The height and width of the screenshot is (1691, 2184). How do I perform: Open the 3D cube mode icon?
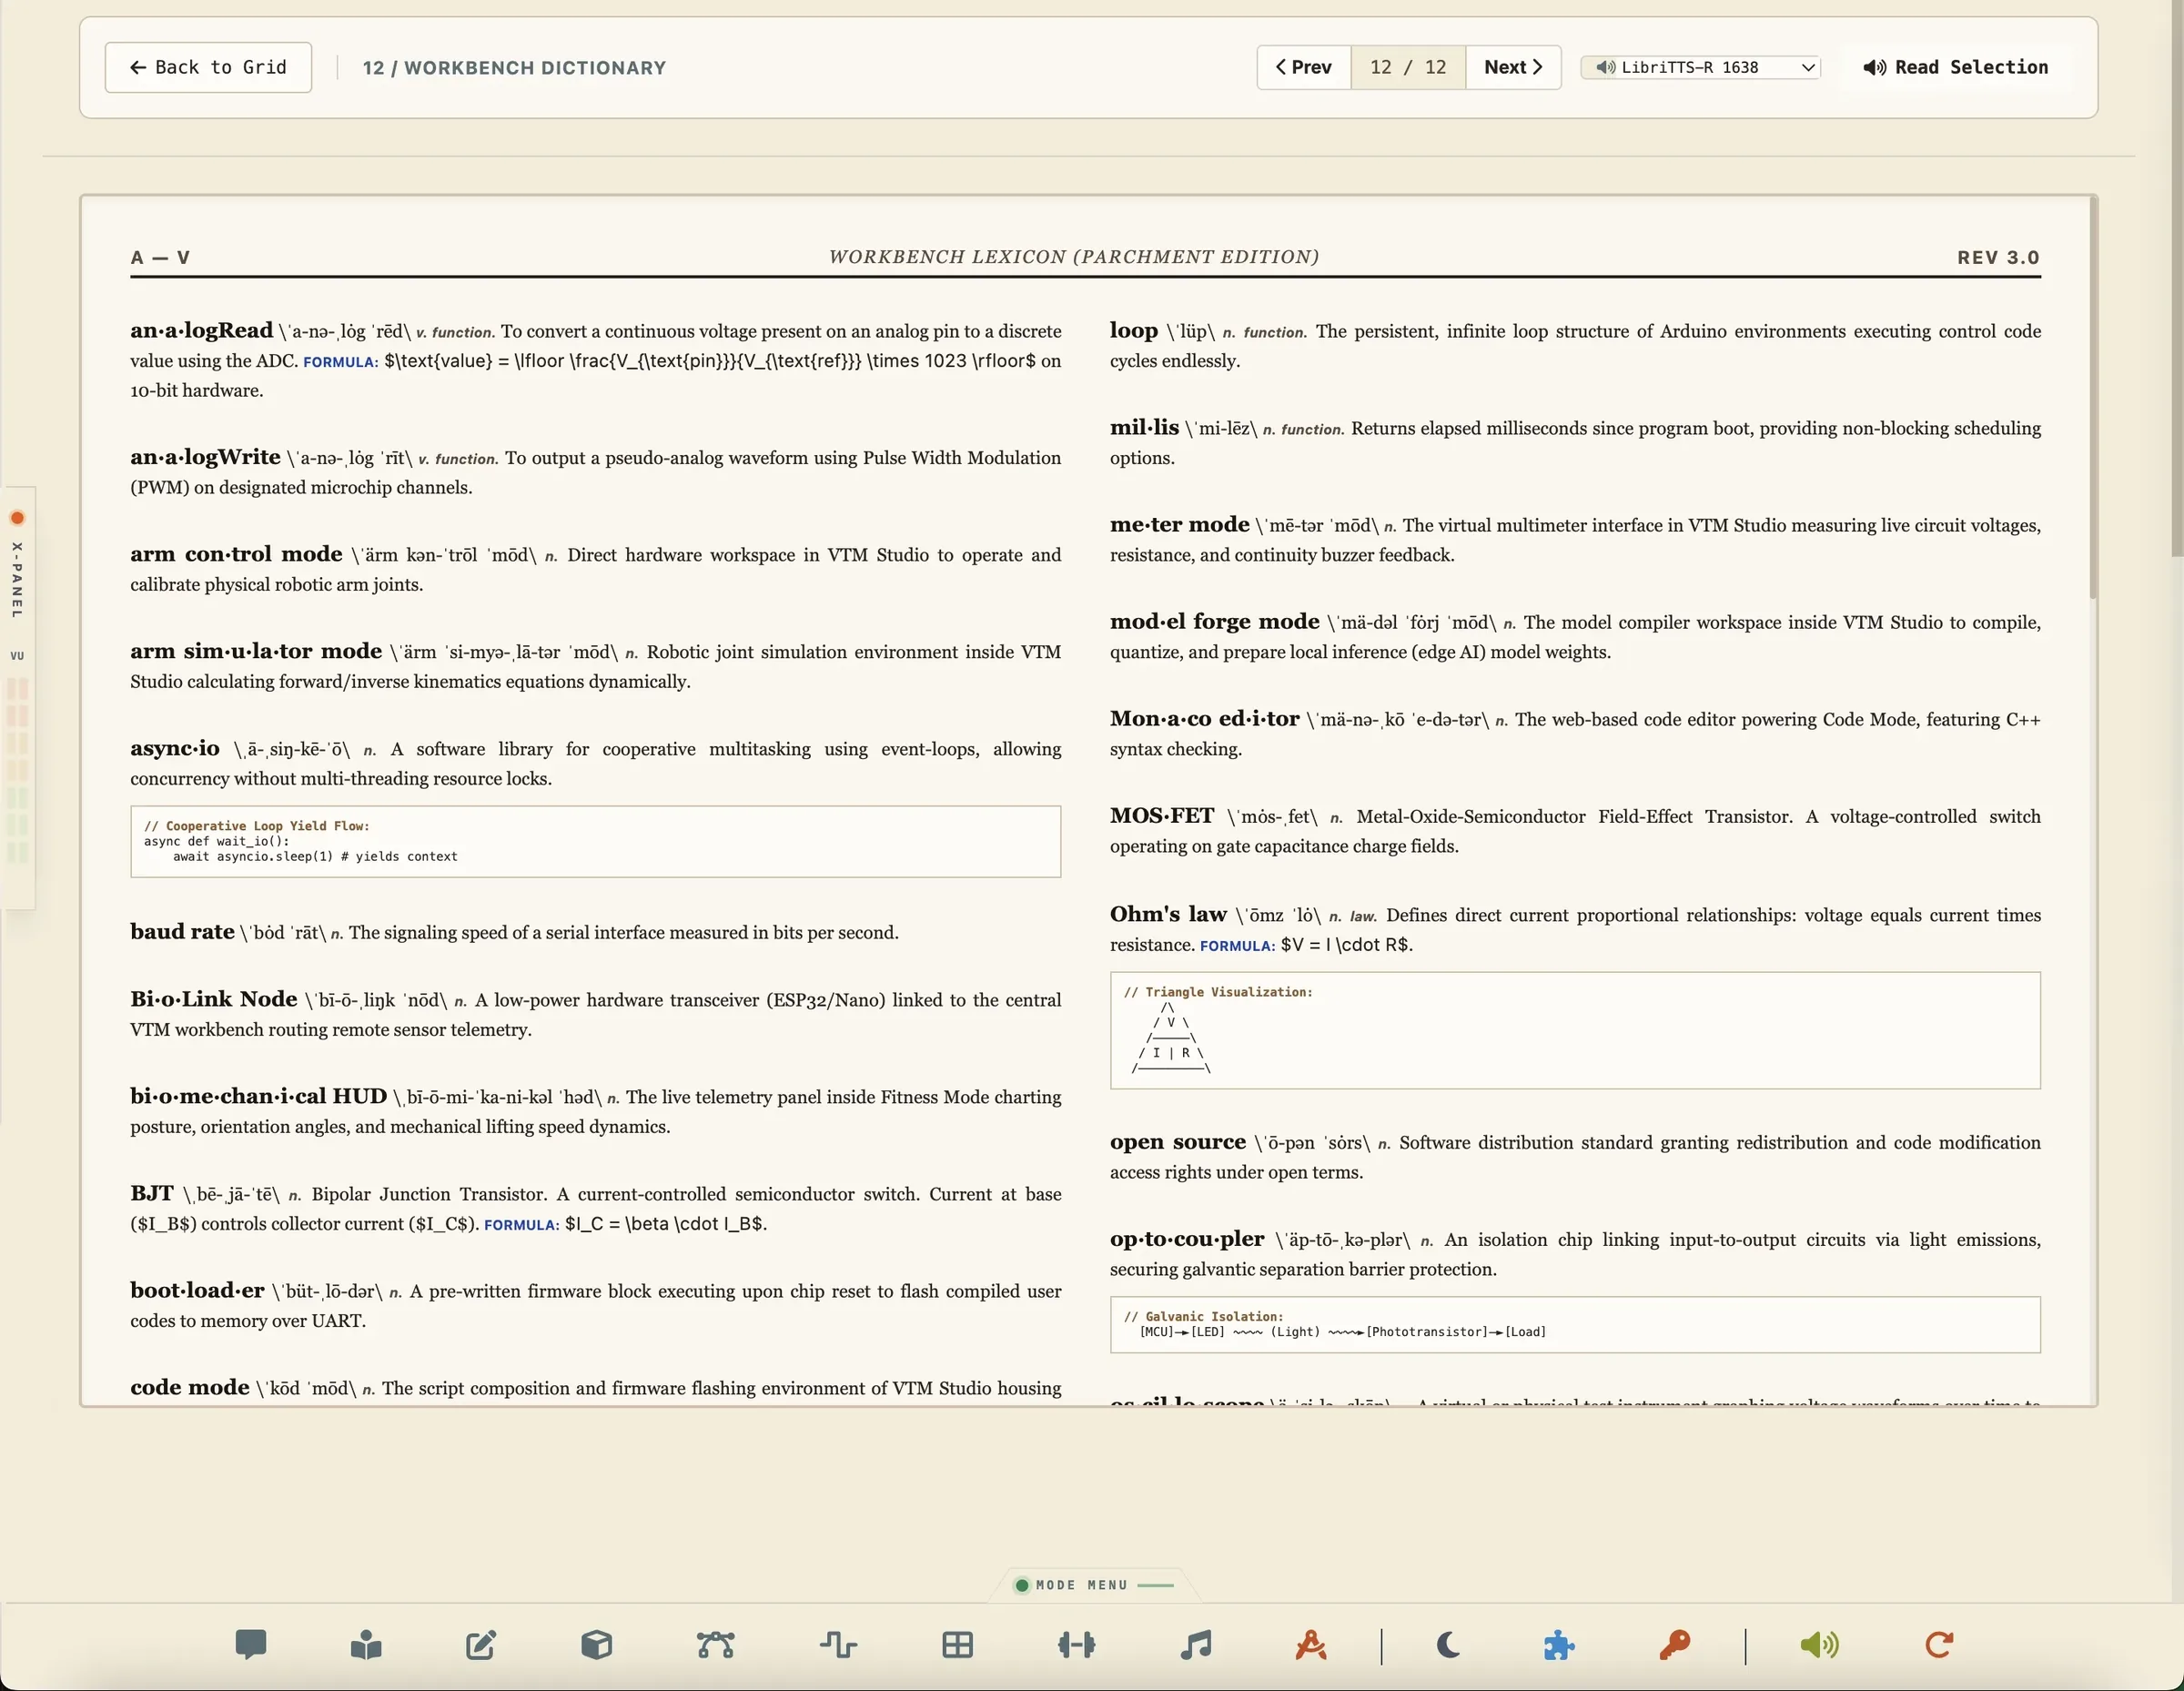coord(596,1645)
